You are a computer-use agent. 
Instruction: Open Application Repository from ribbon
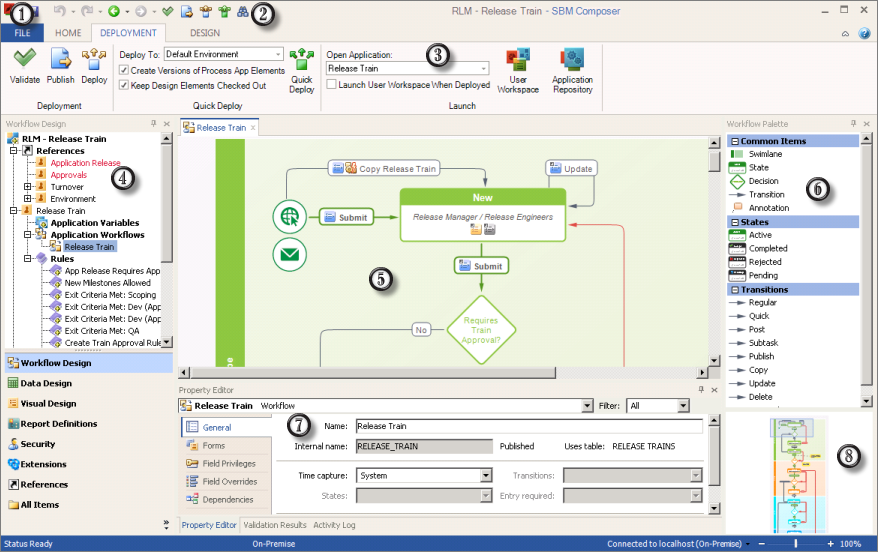pyautogui.click(x=572, y=70)
